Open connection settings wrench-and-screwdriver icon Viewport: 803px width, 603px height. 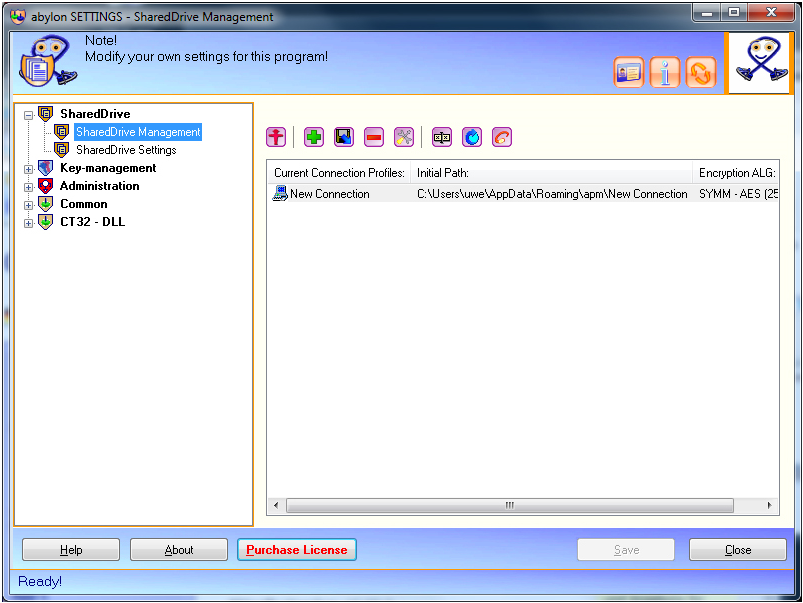click(404, 137)
